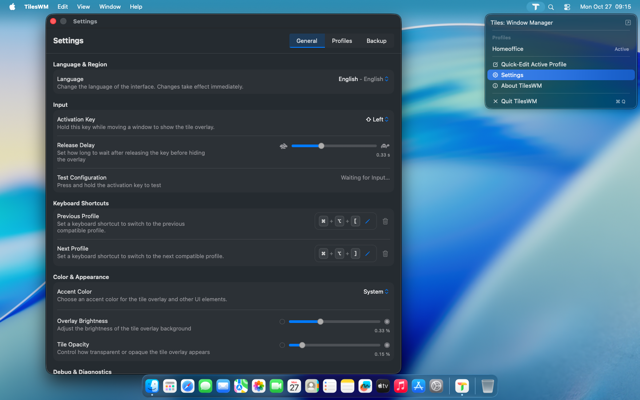Switch to the Profiles tab

click(342, 41)
